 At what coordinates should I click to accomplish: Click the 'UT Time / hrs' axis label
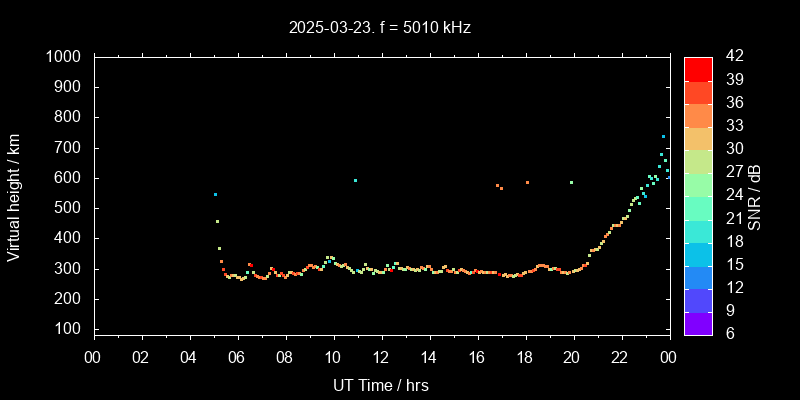coord(381,385)
